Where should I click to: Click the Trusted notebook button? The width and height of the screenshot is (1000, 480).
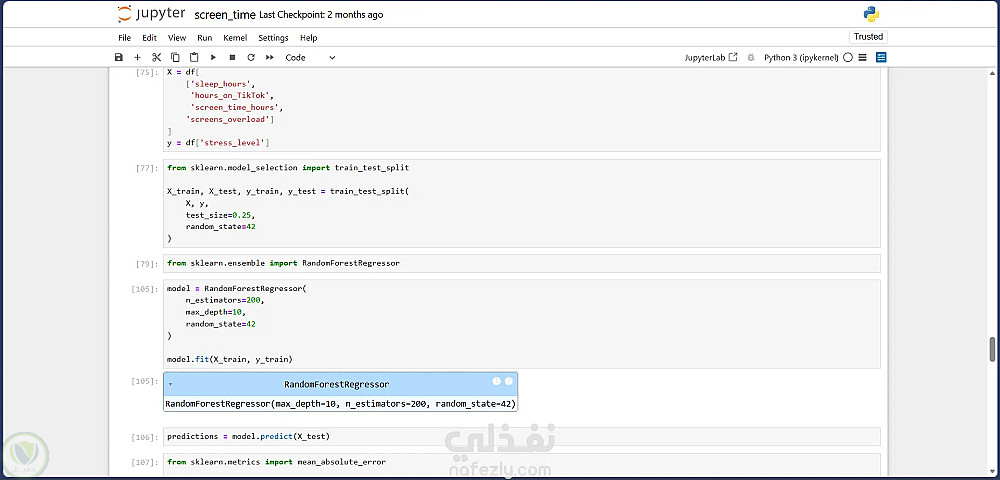tap(868, 37)
